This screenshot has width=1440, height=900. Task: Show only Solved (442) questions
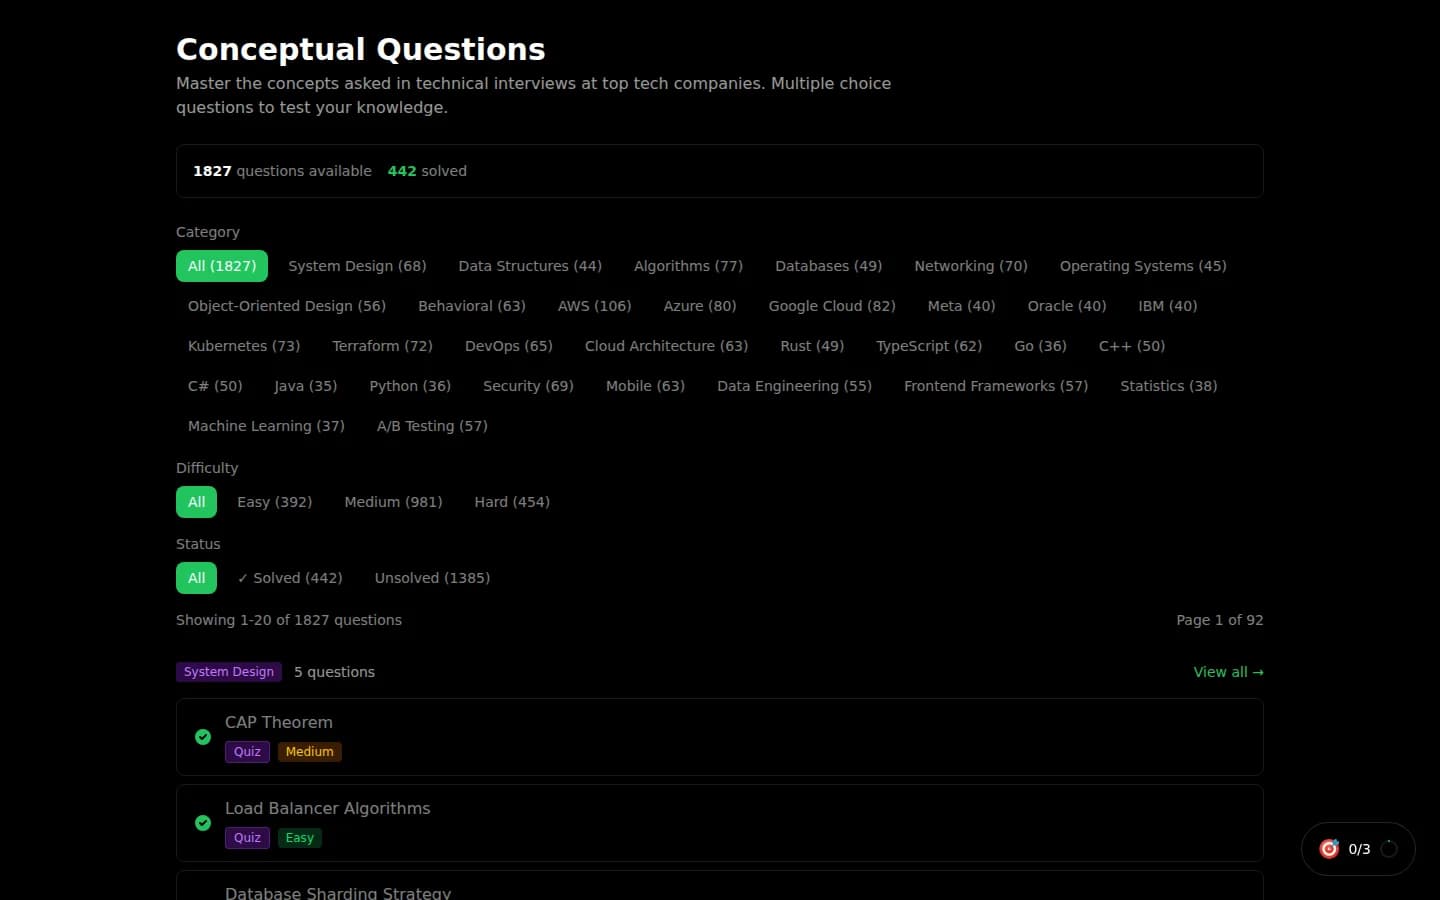tap(290, 578)
